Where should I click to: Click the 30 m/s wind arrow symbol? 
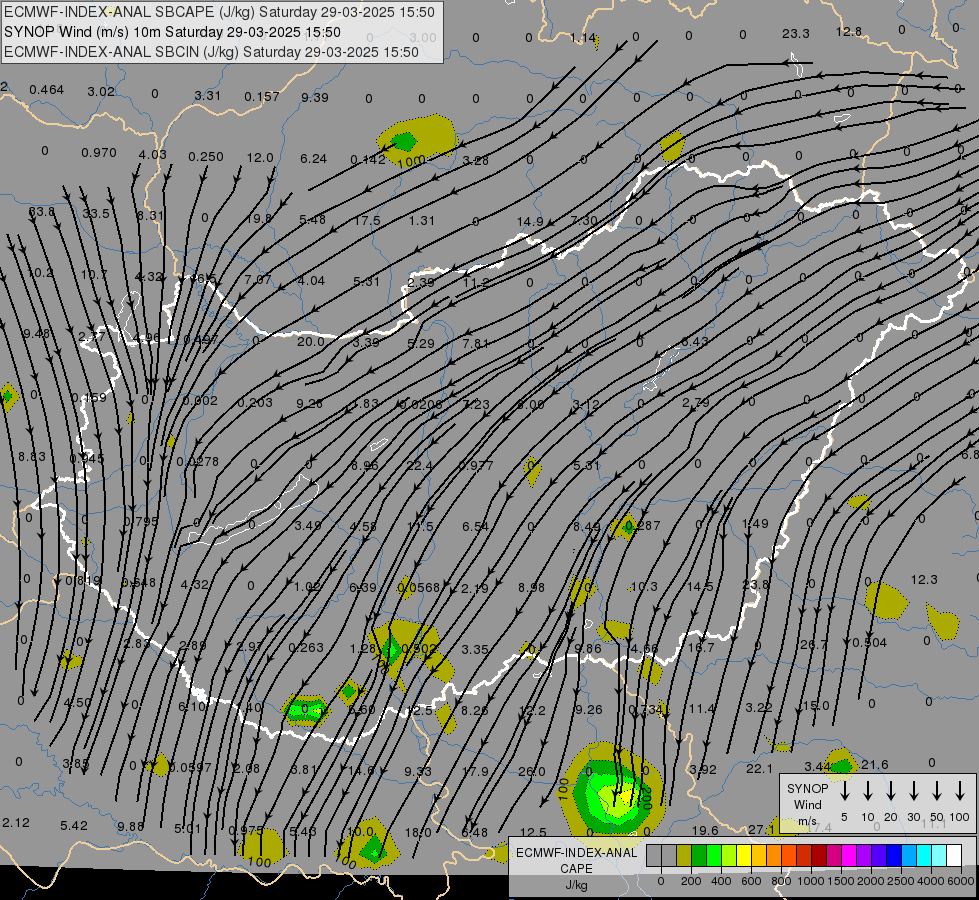pyautogui.click(x=914, y=791)
